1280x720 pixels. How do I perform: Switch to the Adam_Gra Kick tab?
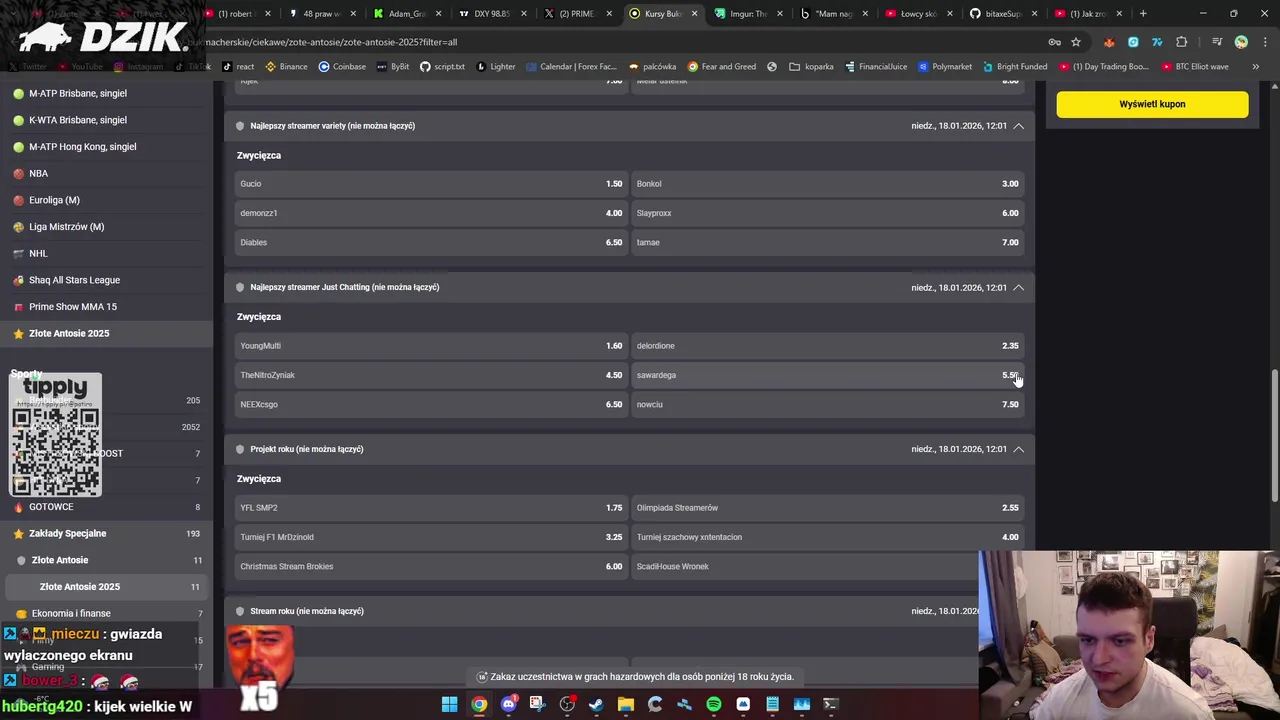(x=406, y=14)
